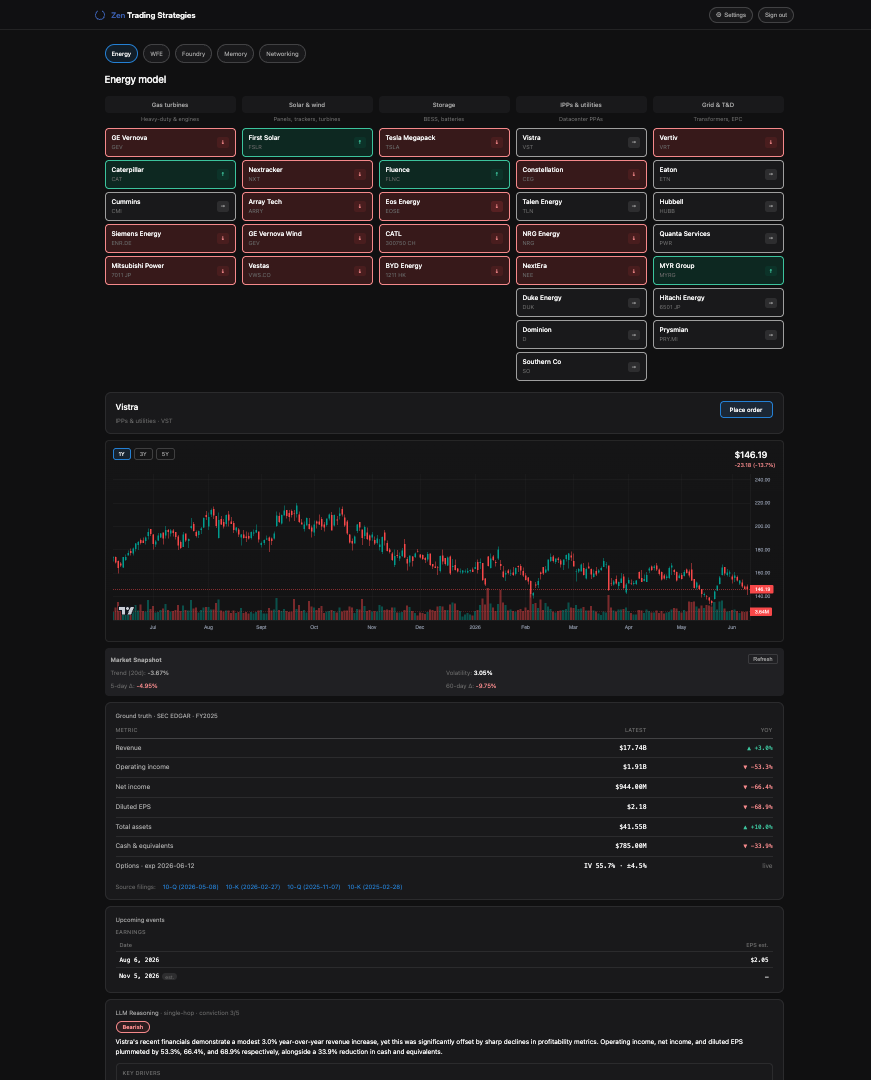871x1080 pixels.
Task: Click the down arrow on Array Tech card
Action: pos(359,206)
